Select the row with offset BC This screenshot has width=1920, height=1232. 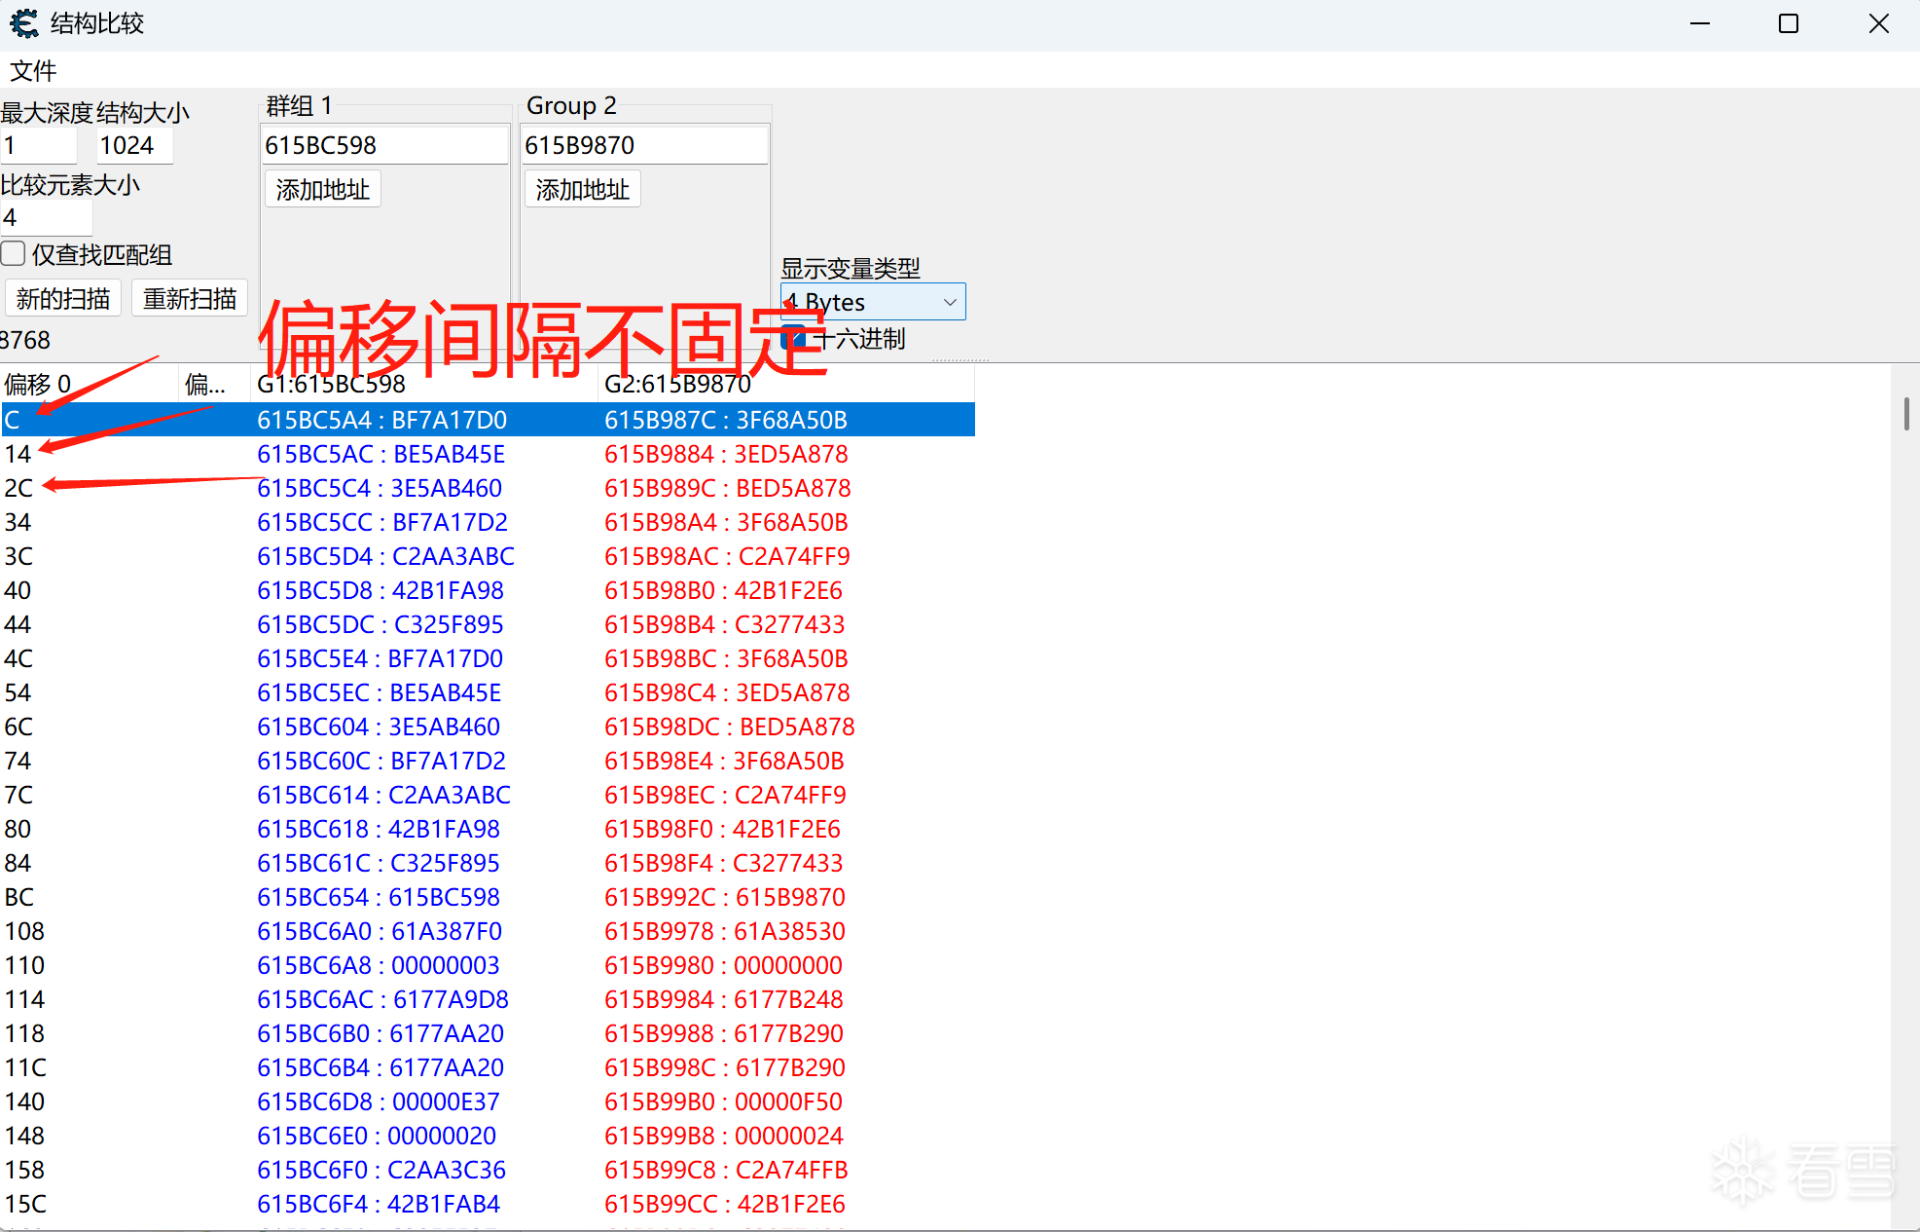click(20, 897)
